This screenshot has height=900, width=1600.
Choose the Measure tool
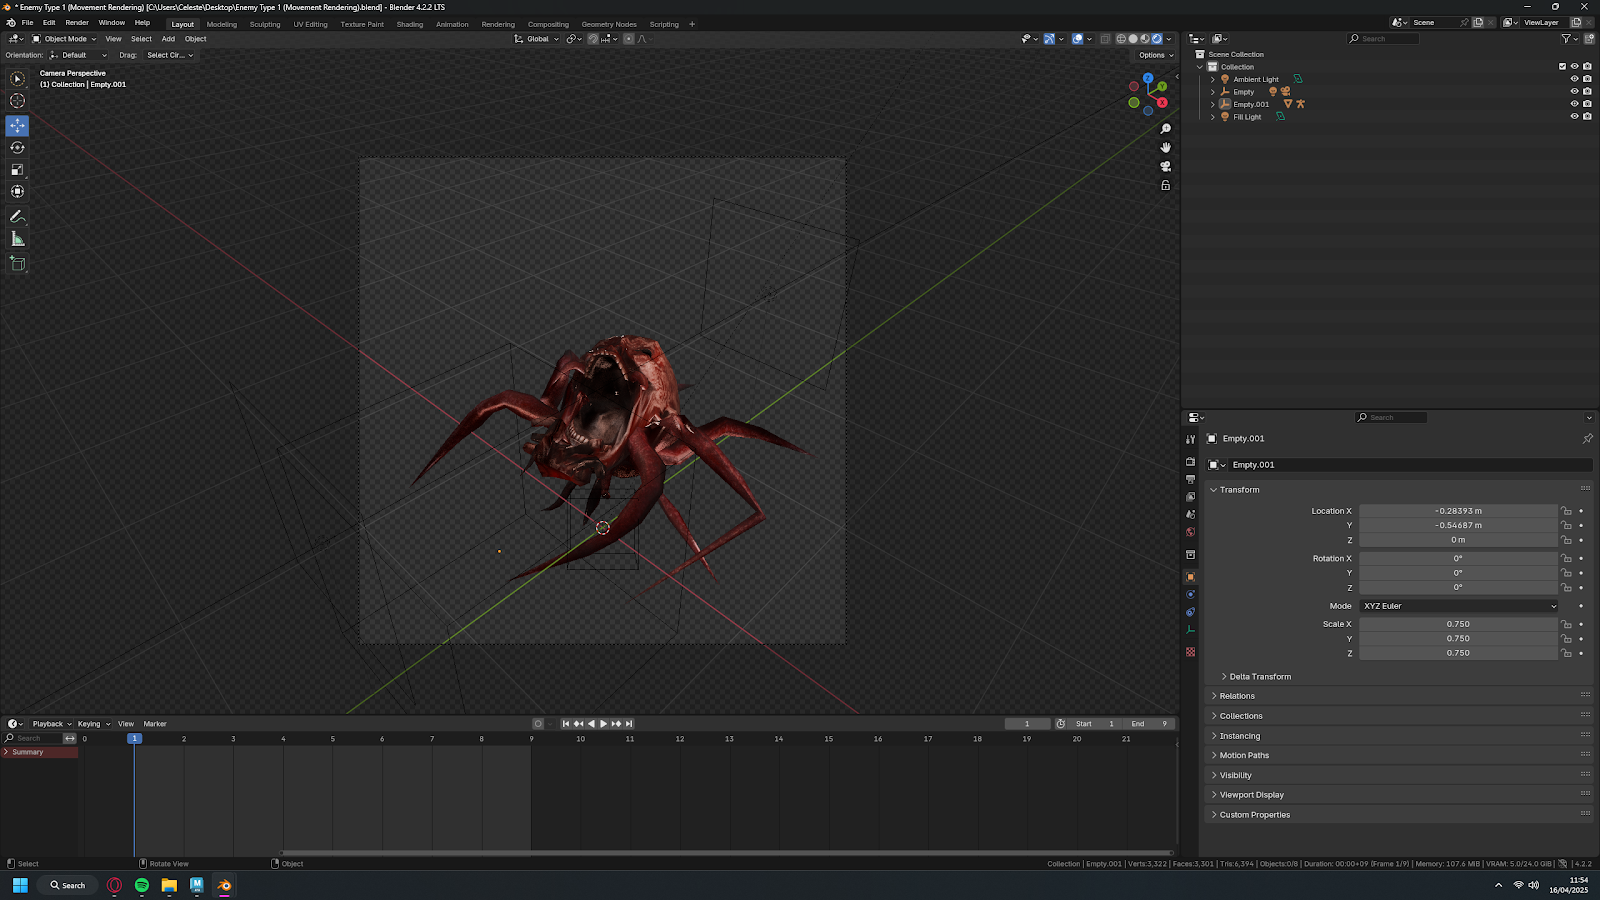point(17,239)
